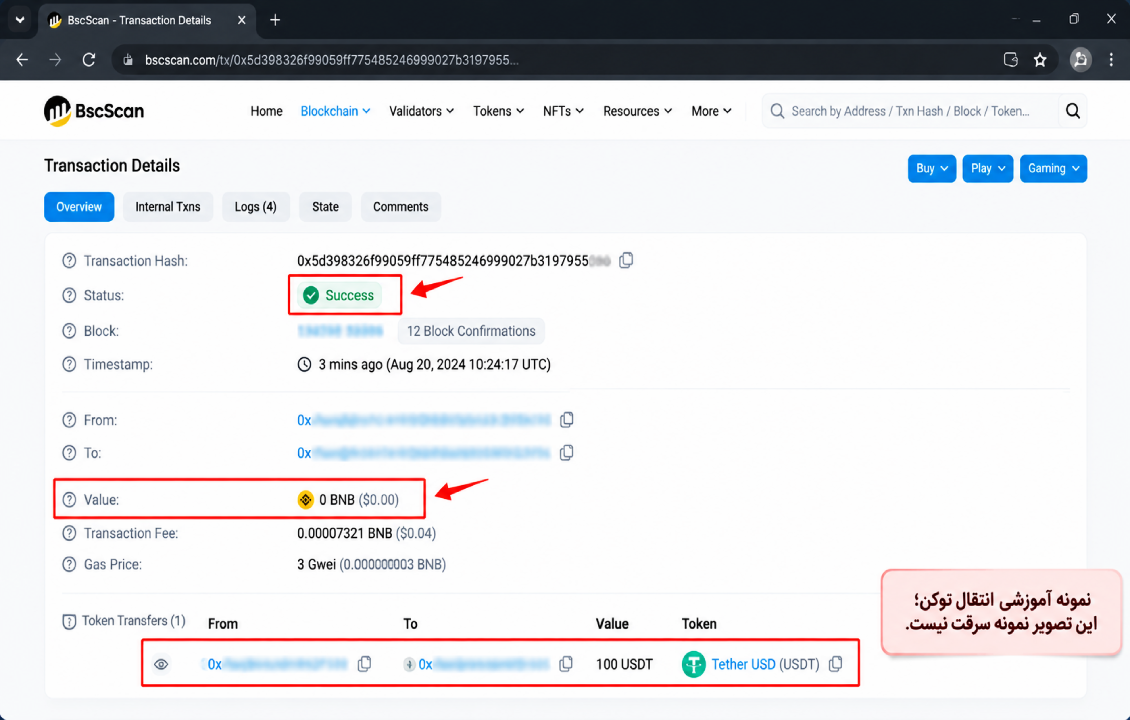Click the BscScan logo
This screenshot has width=1130, height=720.
[94, 111]
